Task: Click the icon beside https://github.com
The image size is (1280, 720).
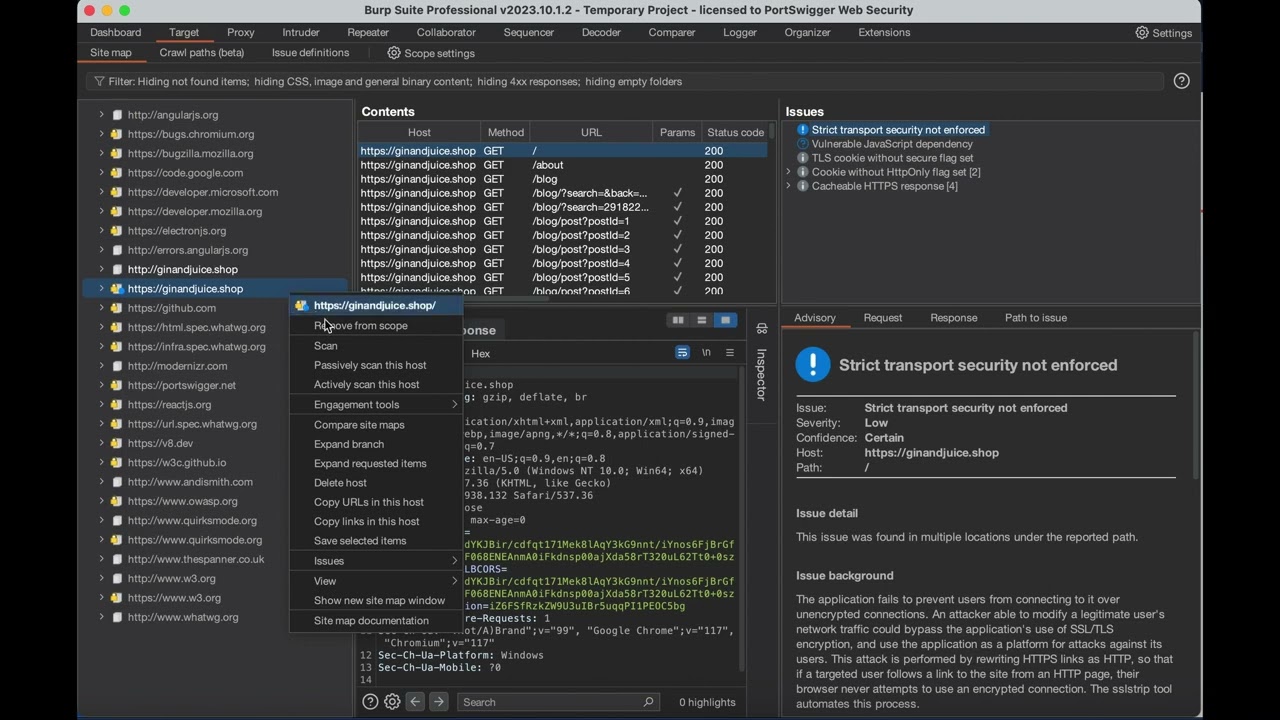Action: tap(117, 308)
